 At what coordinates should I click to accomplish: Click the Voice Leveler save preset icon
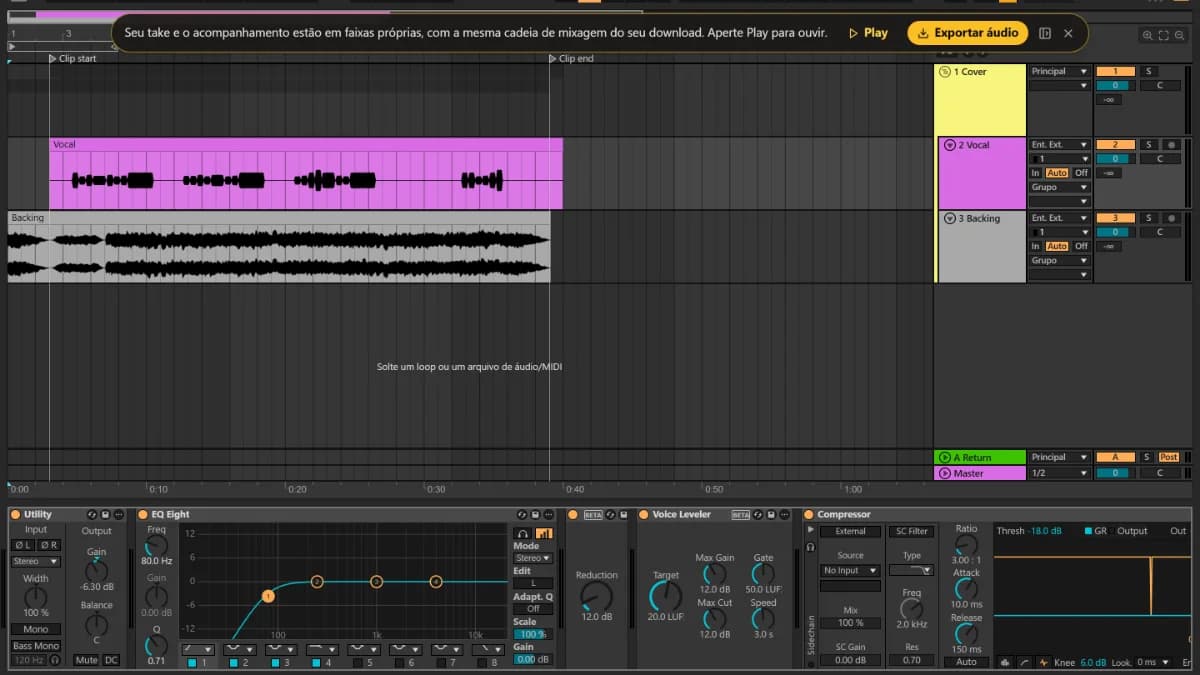click(x=771, y=514)
